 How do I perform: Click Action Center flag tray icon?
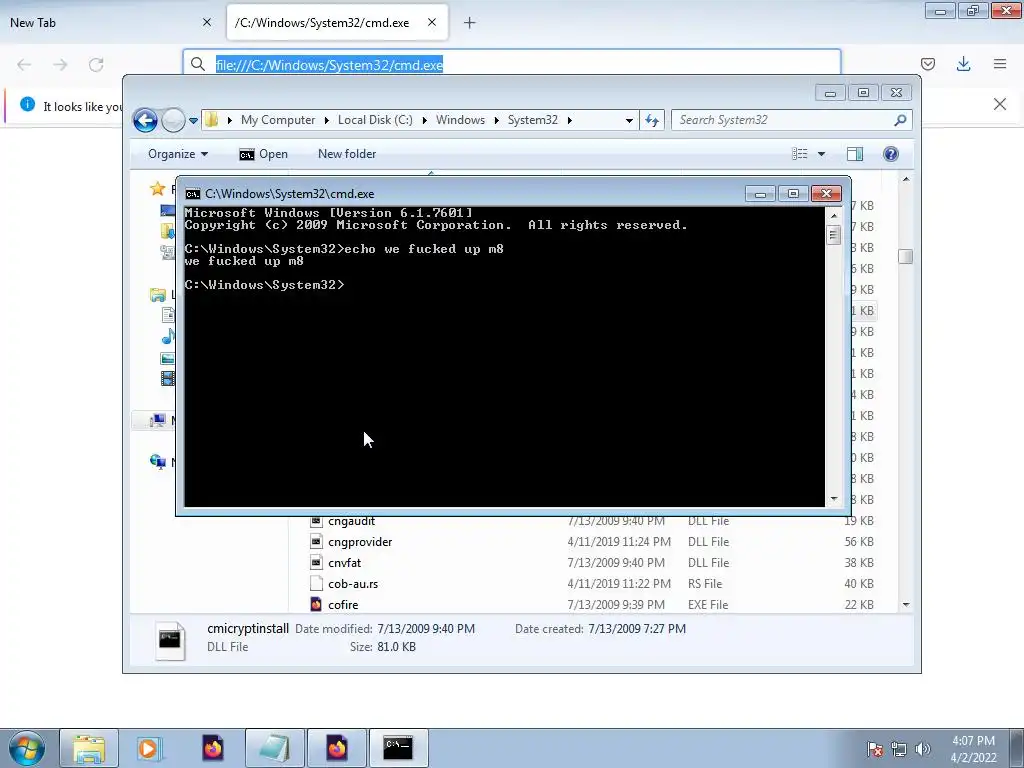[874, 749]
